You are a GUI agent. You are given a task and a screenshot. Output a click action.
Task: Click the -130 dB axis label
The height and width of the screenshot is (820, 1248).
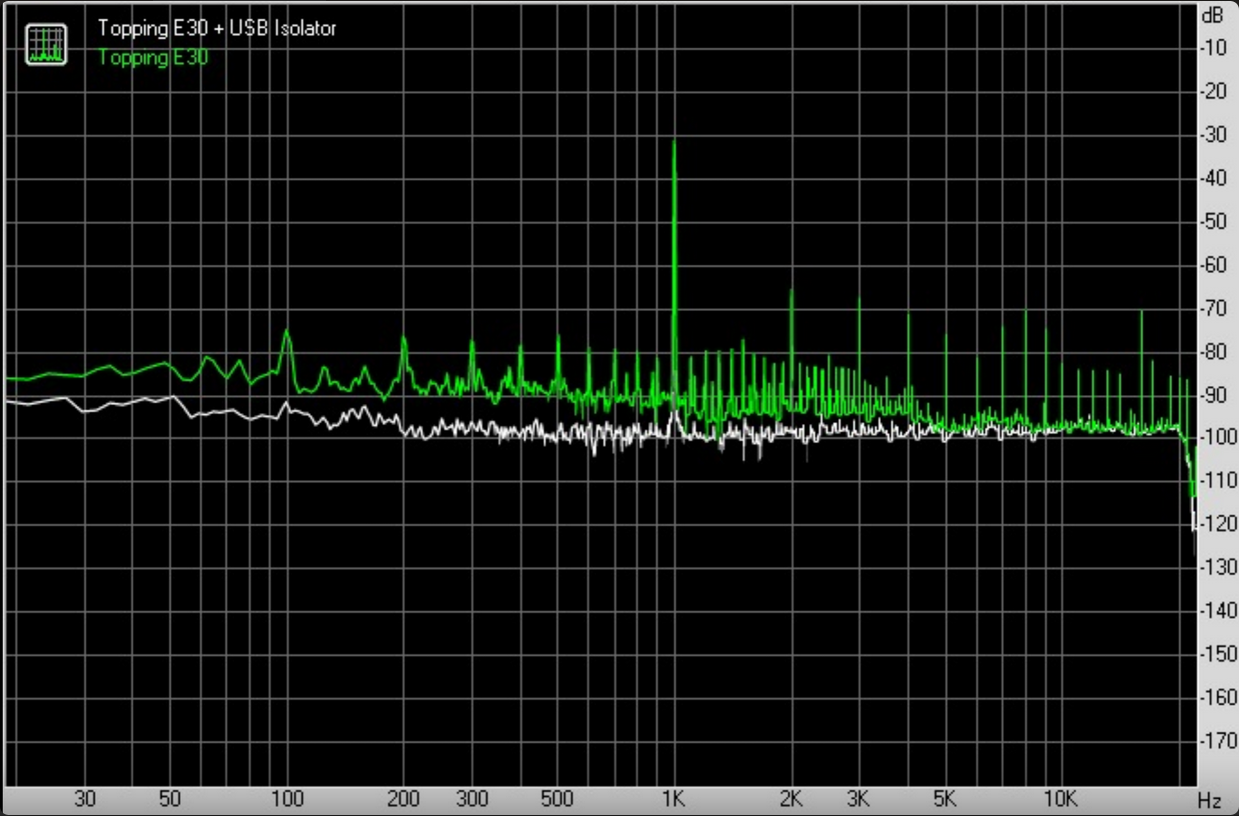[1217, 567]
